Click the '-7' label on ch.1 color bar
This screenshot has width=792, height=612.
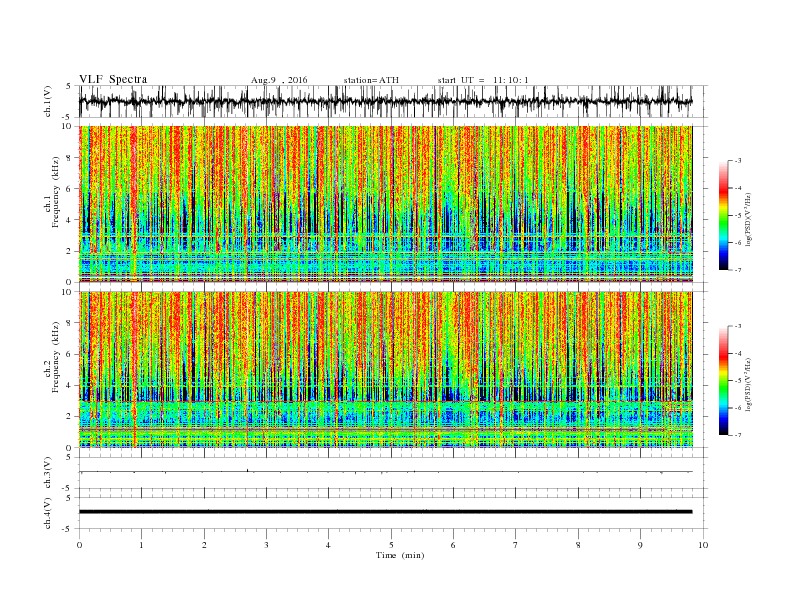pos(738,270)
